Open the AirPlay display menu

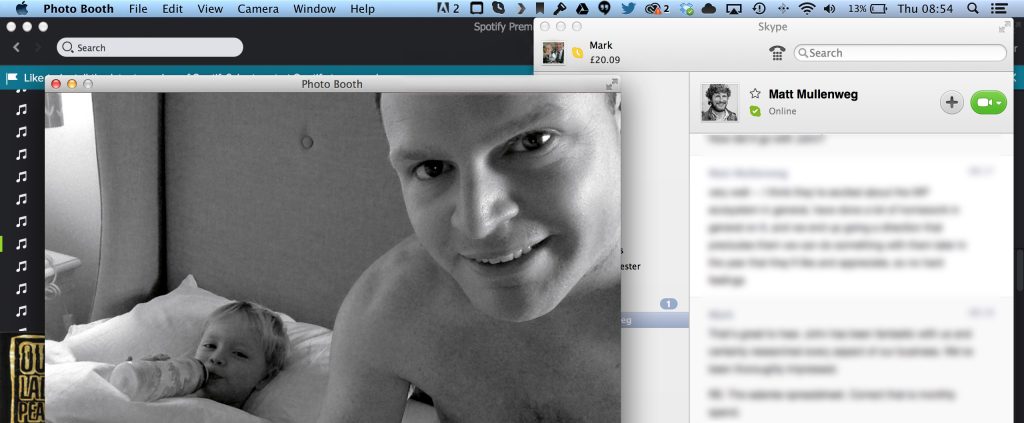pyautogui.click(x=734, y=8)
